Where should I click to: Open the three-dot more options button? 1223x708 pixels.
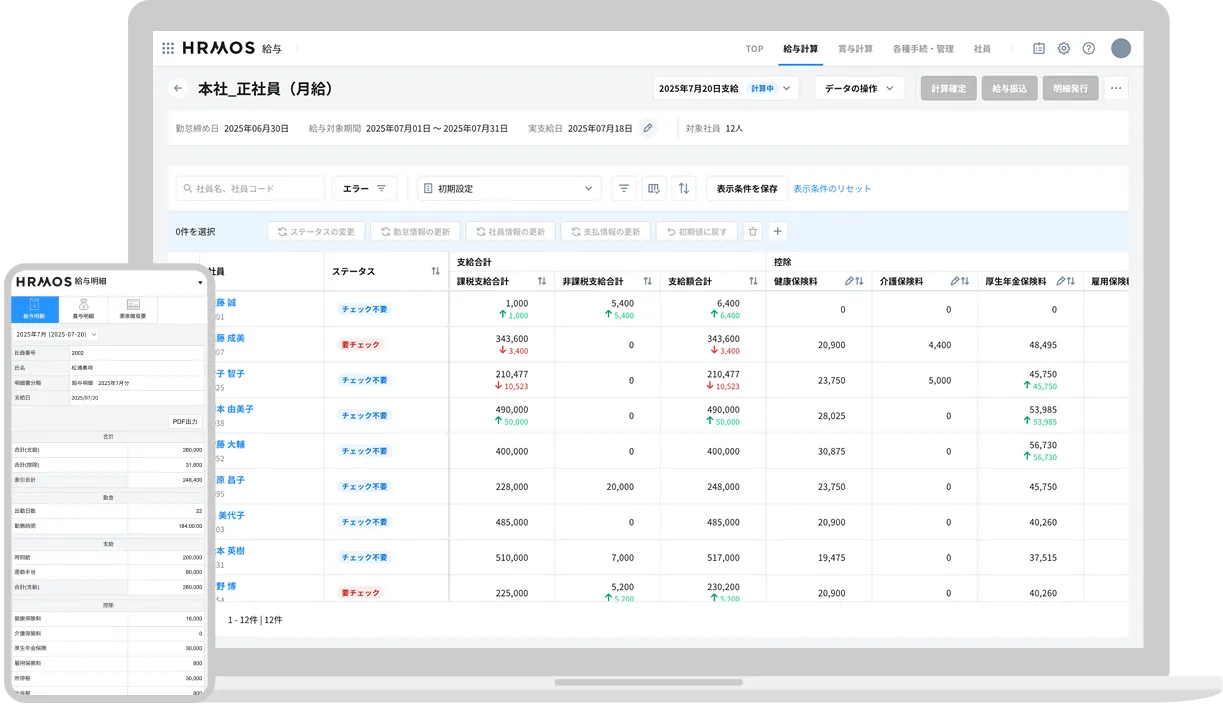1116,88
